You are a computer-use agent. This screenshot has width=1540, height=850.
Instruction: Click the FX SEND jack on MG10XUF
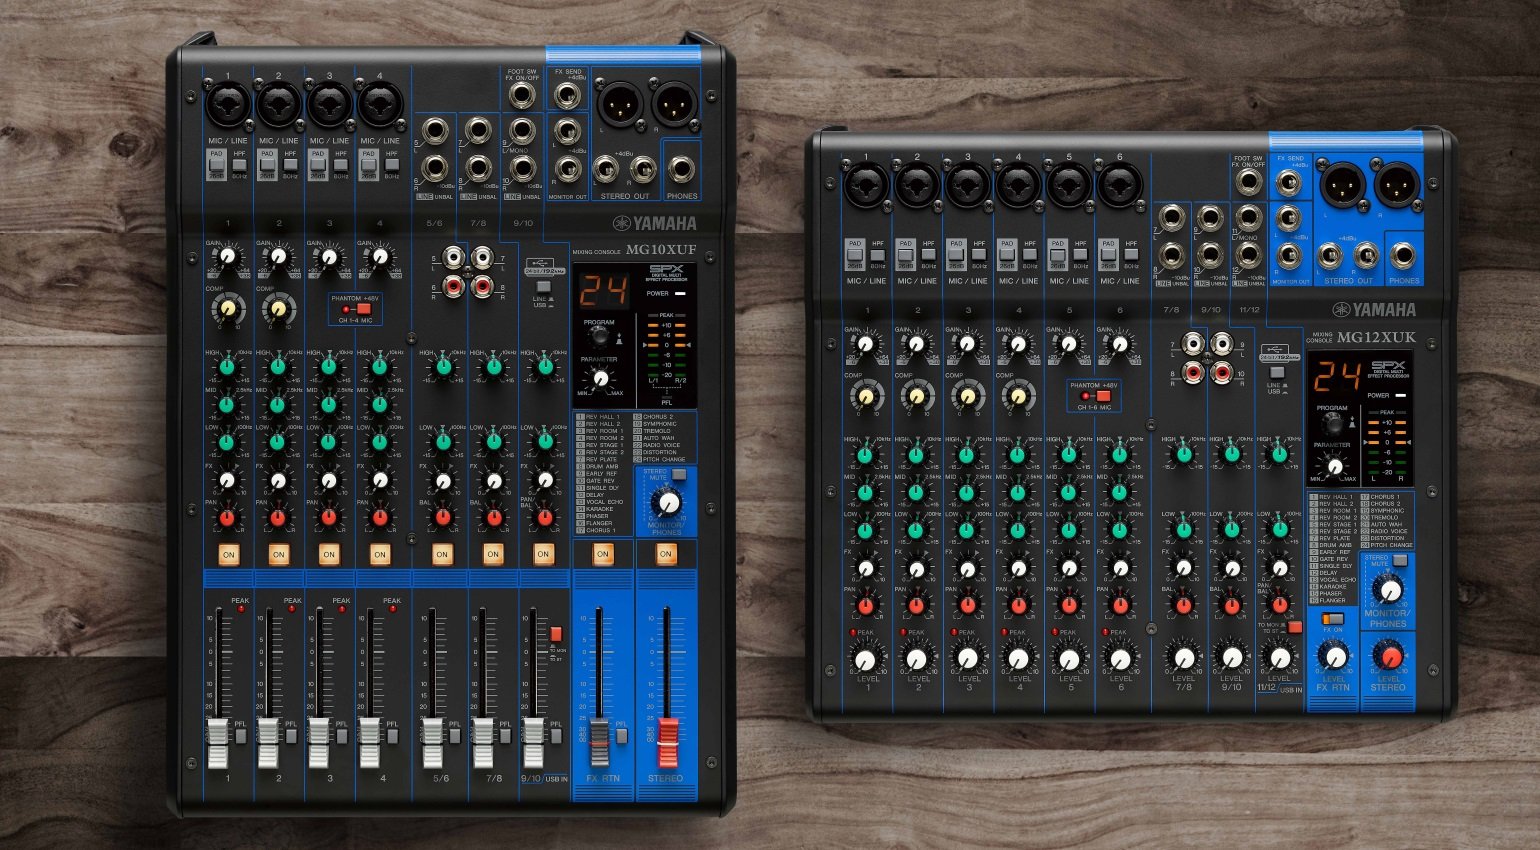[568, 96]
